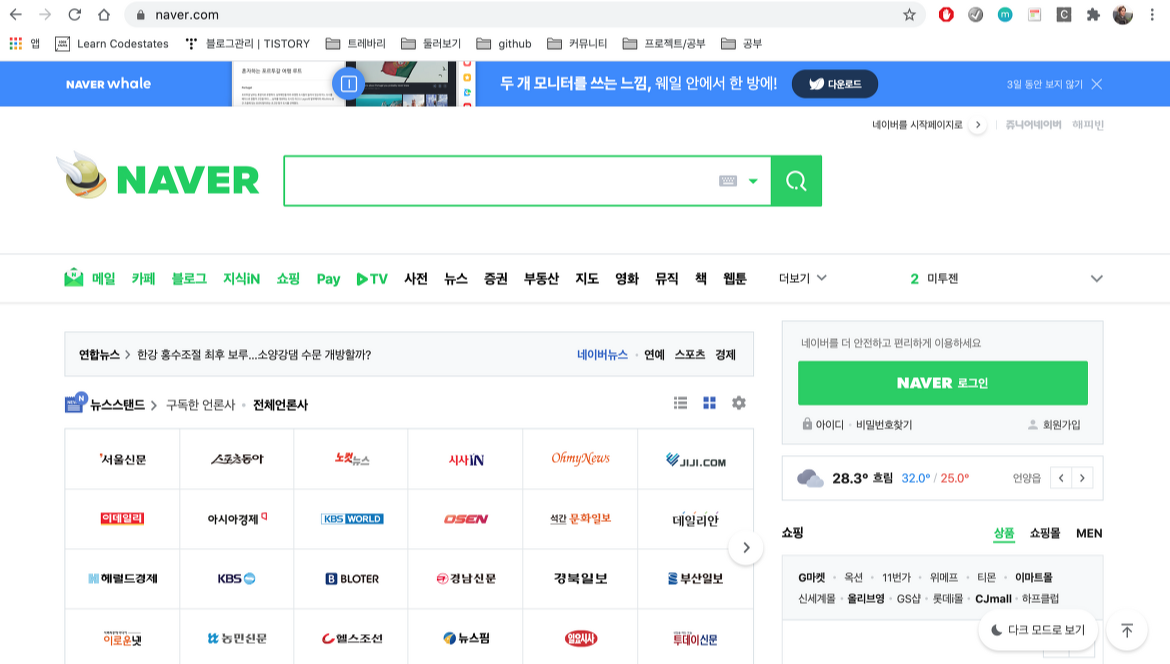Open the extensions puzzle piece icon
This screenshot has width=1170, height=664.
[1093, 14]
